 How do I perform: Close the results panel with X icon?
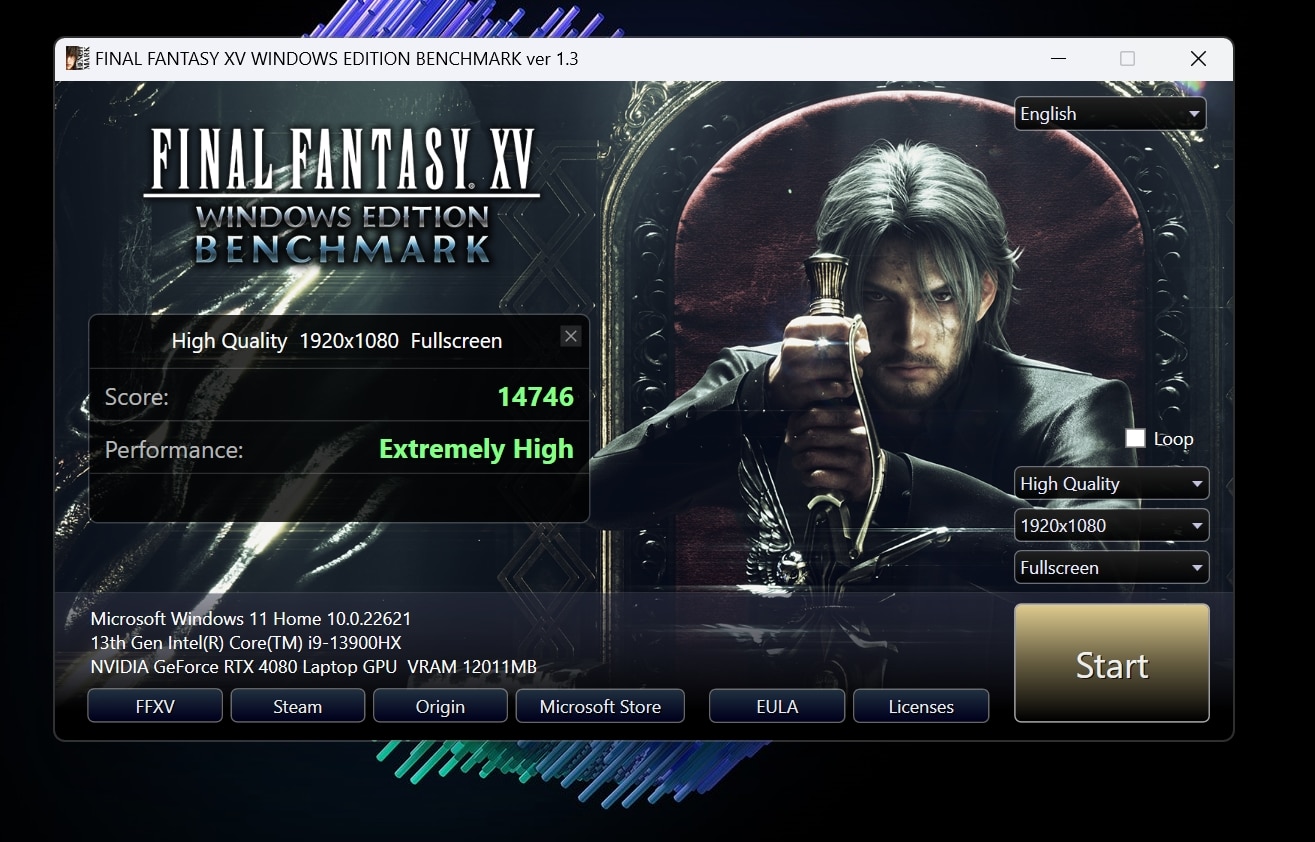570,336
